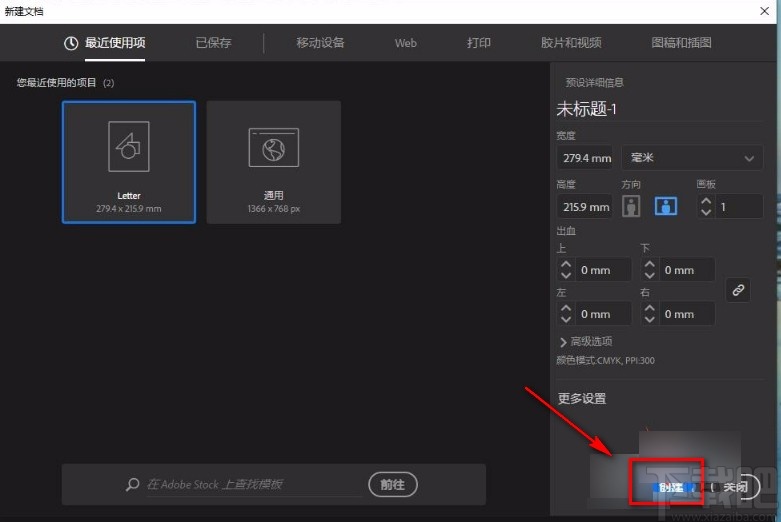Click the Adobe Stock template search field
The image size is (781, 522).
[x=254, y=484]
